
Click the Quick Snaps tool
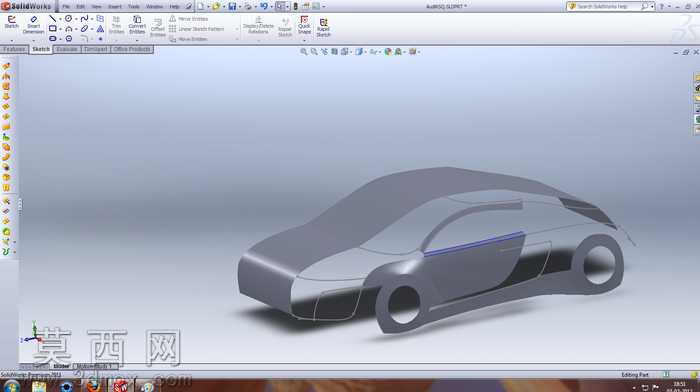pyautogui.click(x=304, y=25)
